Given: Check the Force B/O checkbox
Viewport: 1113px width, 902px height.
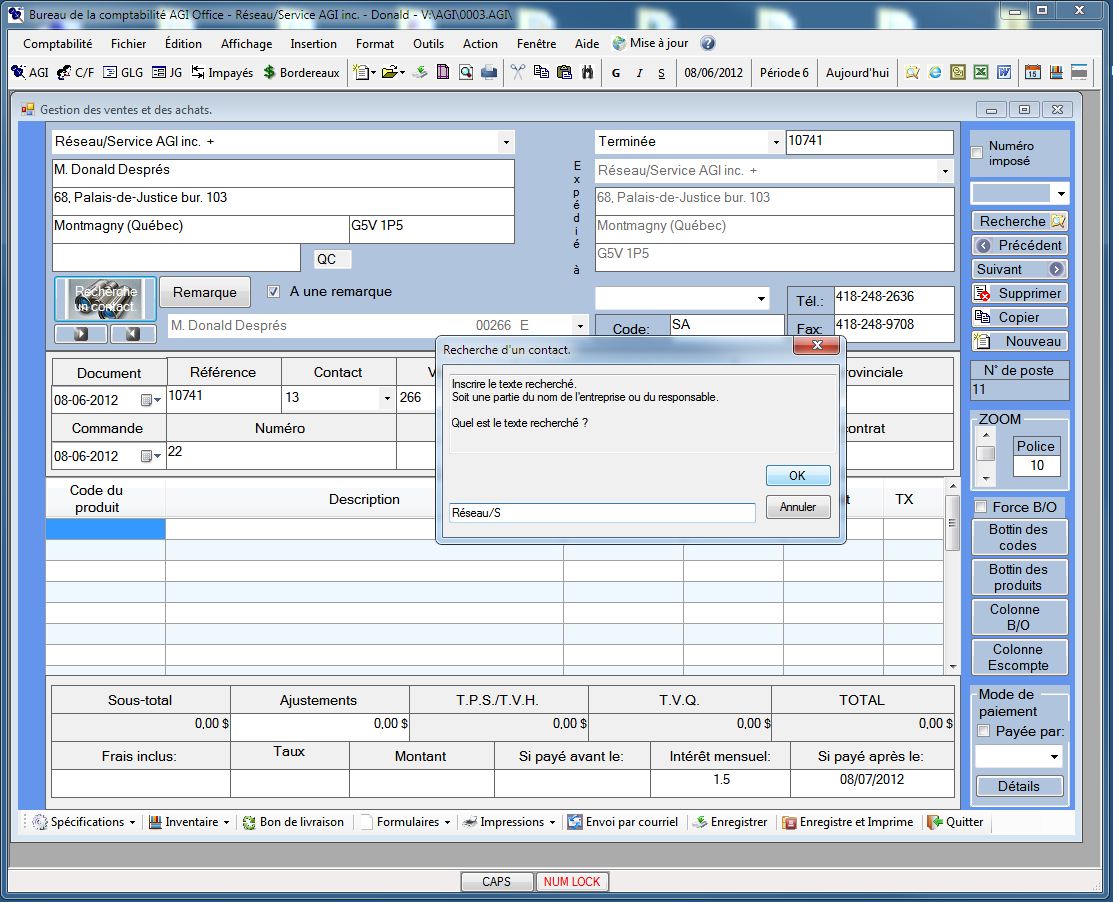Looking at the screenshot, I should [x=981, y=507].
